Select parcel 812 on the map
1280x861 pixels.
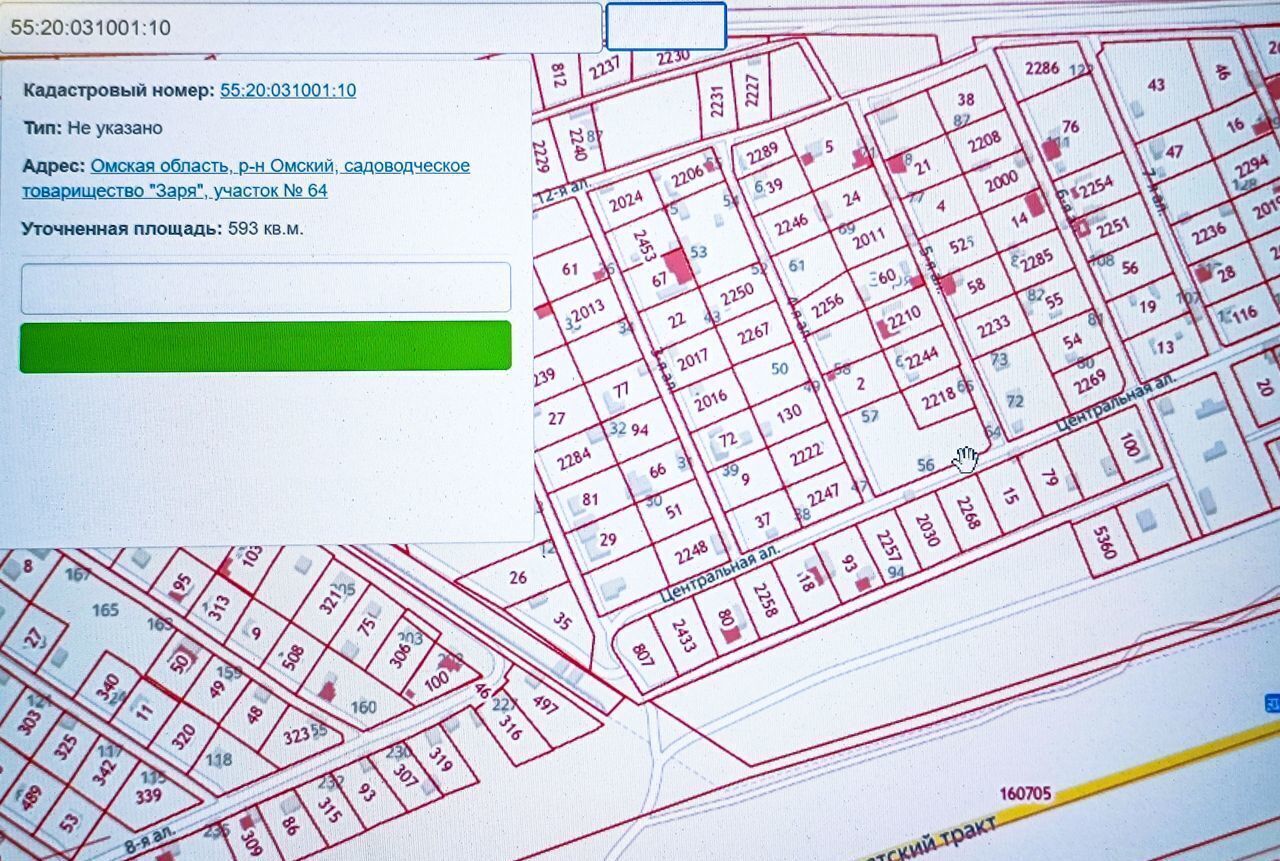click(559, 75)
